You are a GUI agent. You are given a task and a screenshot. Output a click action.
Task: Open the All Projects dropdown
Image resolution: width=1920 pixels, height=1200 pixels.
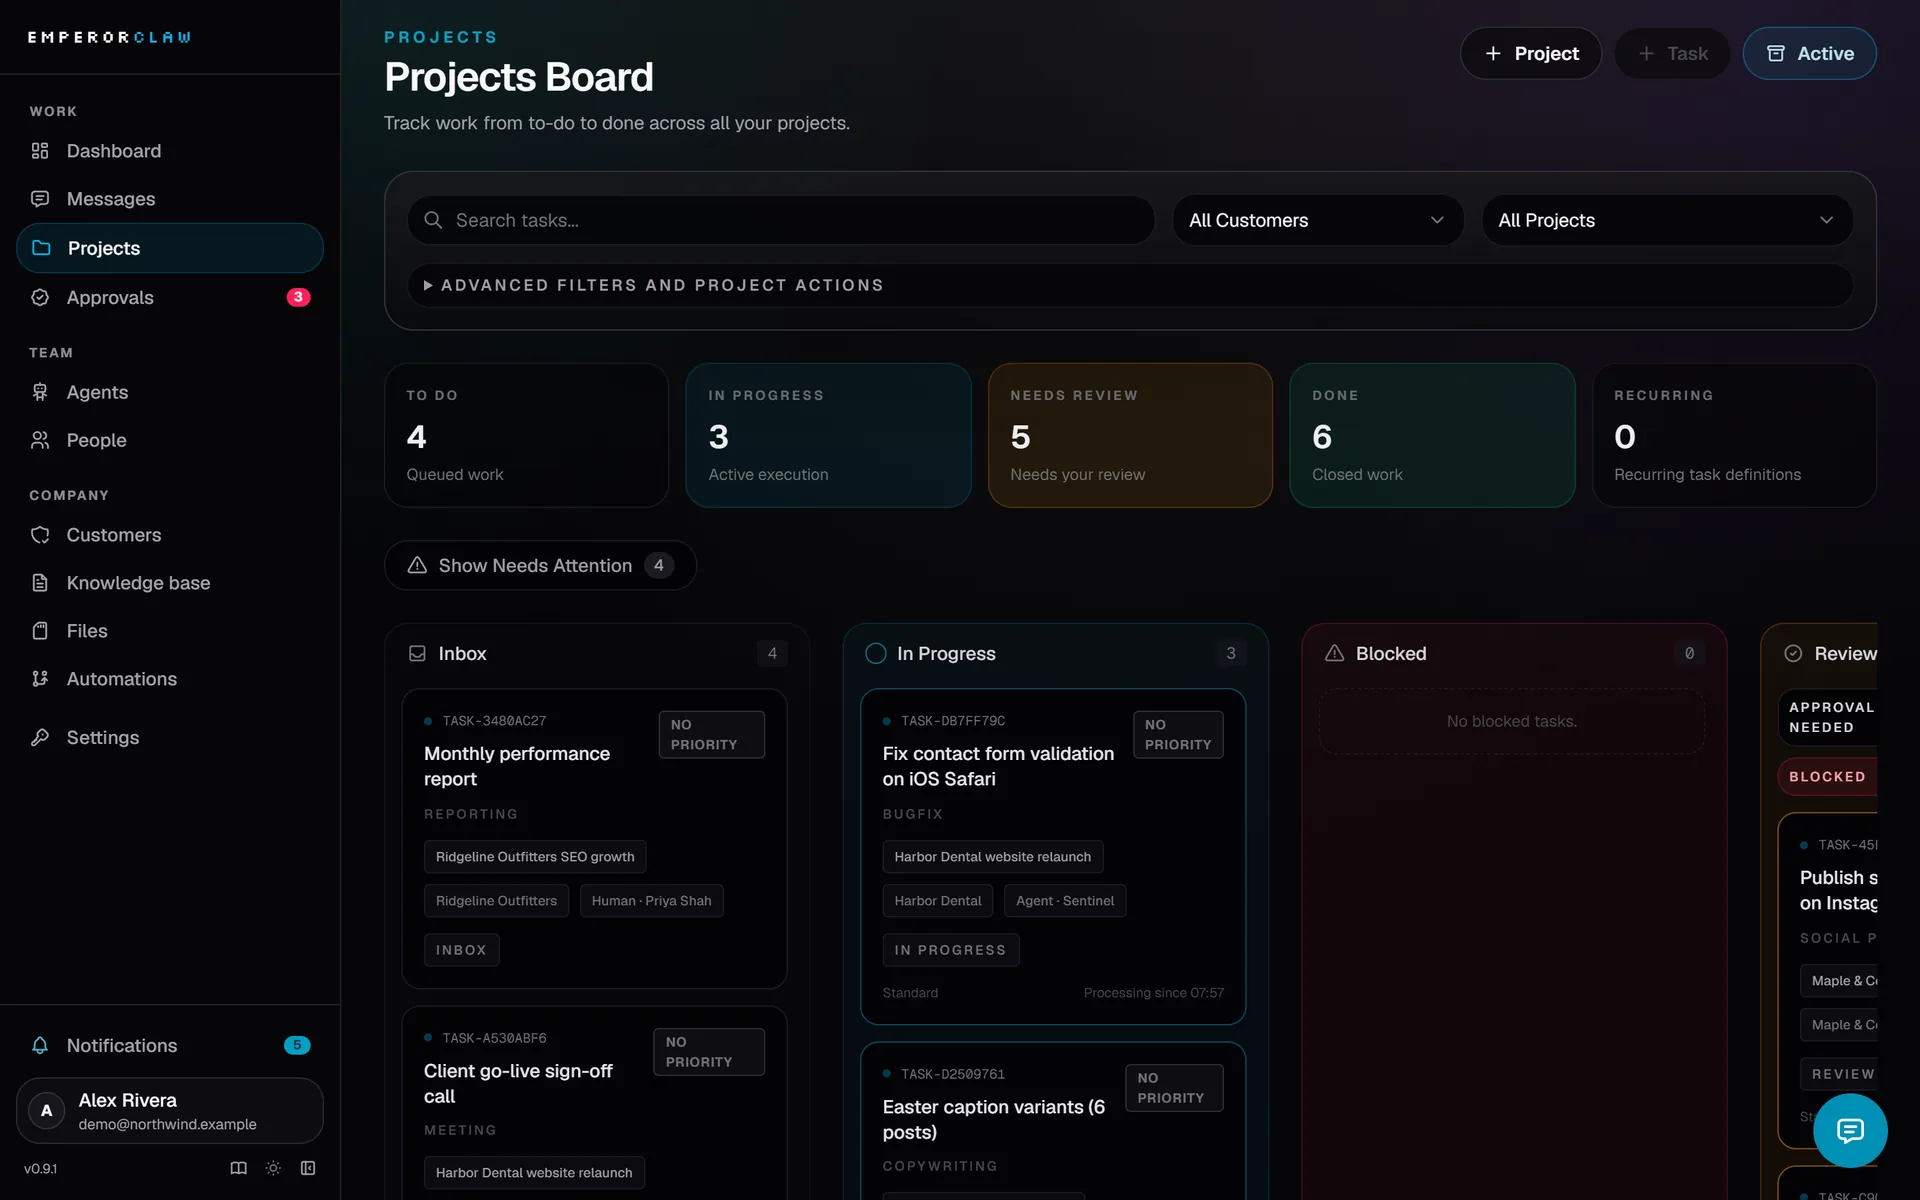point(1666,220)
